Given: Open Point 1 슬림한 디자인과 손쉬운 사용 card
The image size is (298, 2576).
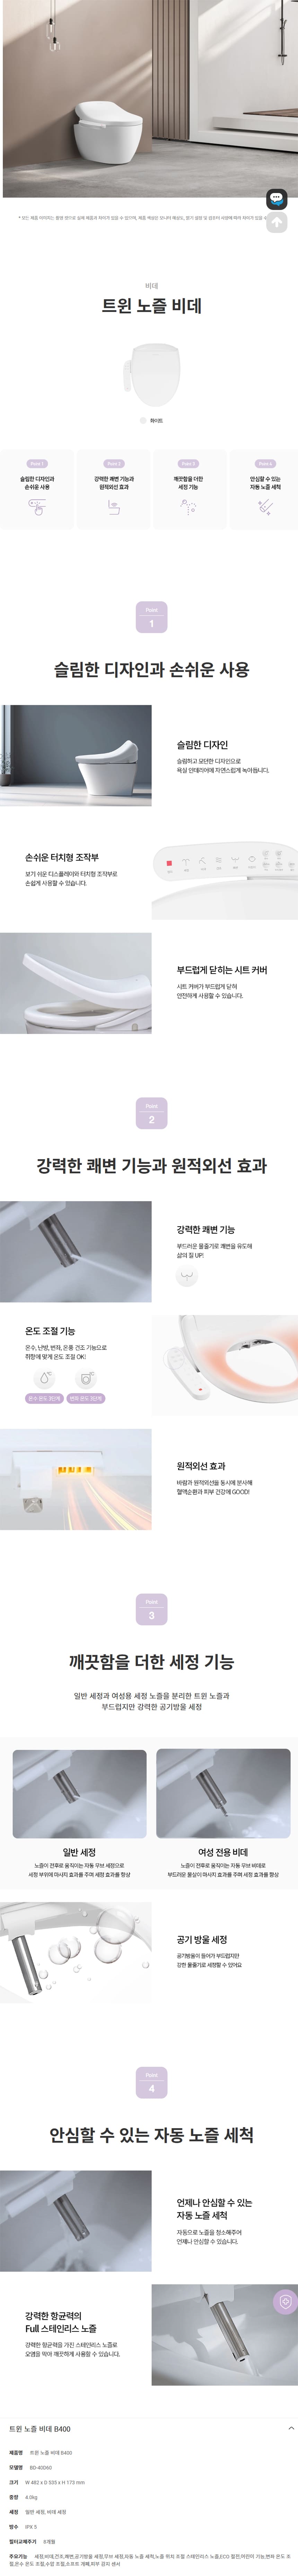Looking at the screenshot, I should [37, 489].
